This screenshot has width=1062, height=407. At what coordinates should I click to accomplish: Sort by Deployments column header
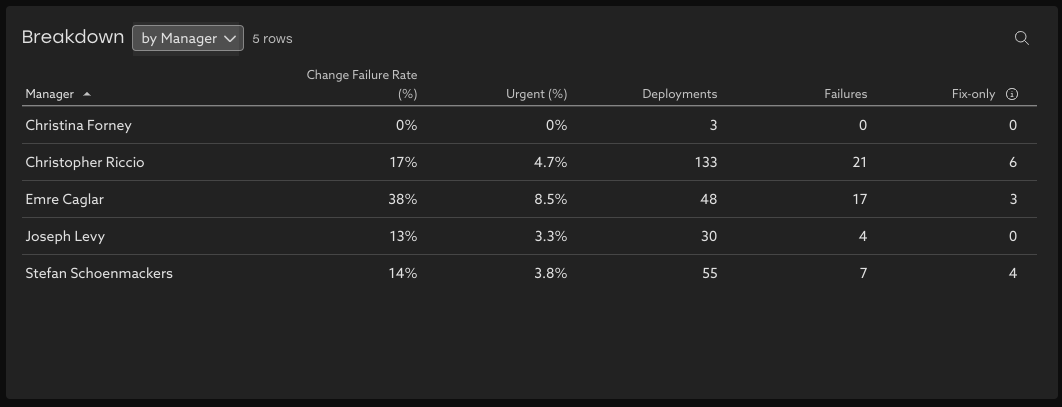679,94
